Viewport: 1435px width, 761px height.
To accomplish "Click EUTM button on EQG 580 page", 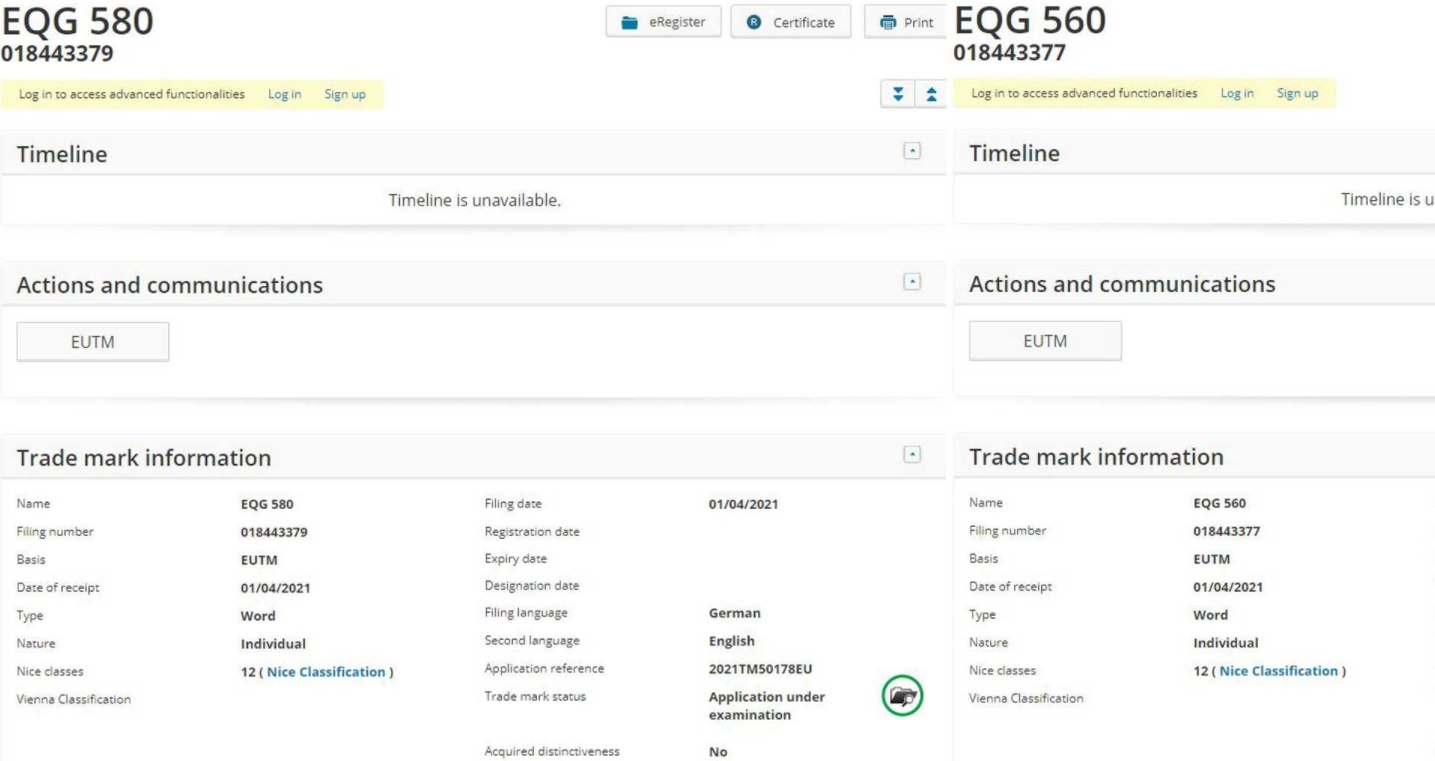I will point(93,341).
